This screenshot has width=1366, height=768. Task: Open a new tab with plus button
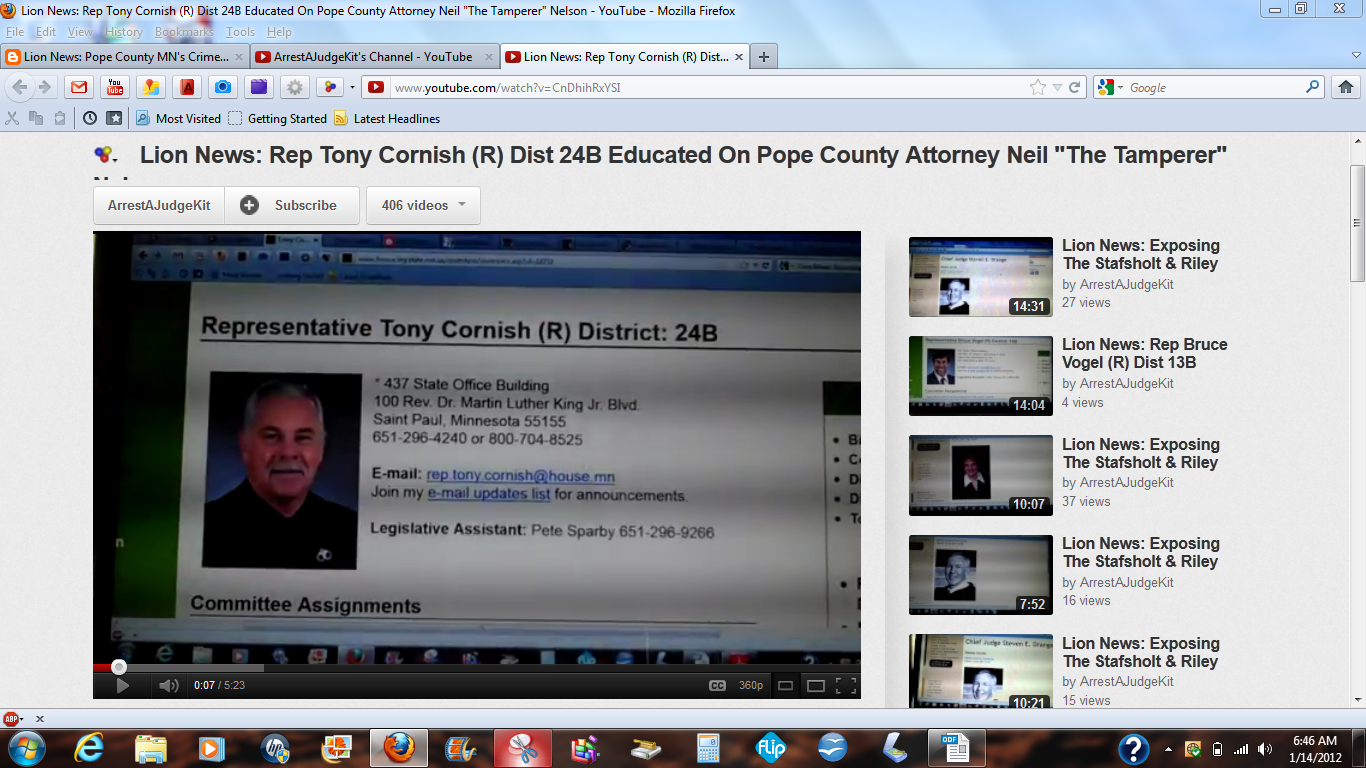pyautogui.click(x=764, y=57)
